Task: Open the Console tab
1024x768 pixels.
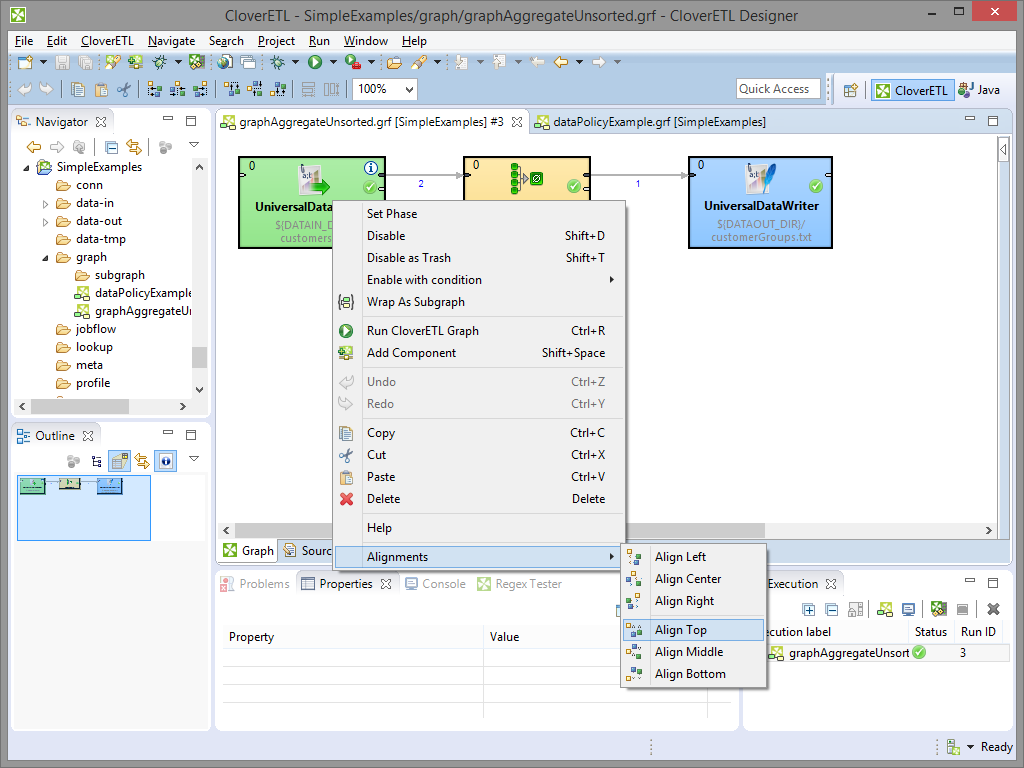Action: point(443,584)
